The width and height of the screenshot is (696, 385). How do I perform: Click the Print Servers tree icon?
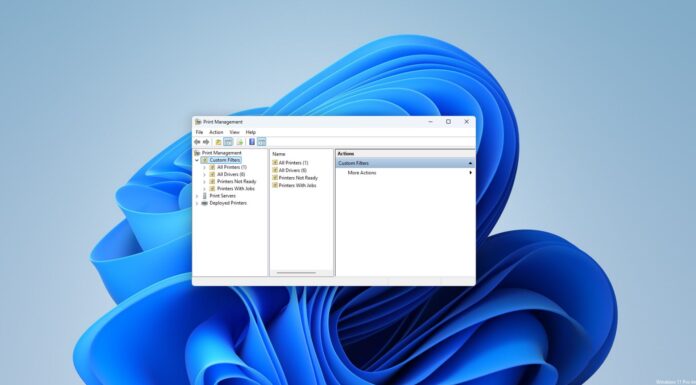tap(205, 196)
